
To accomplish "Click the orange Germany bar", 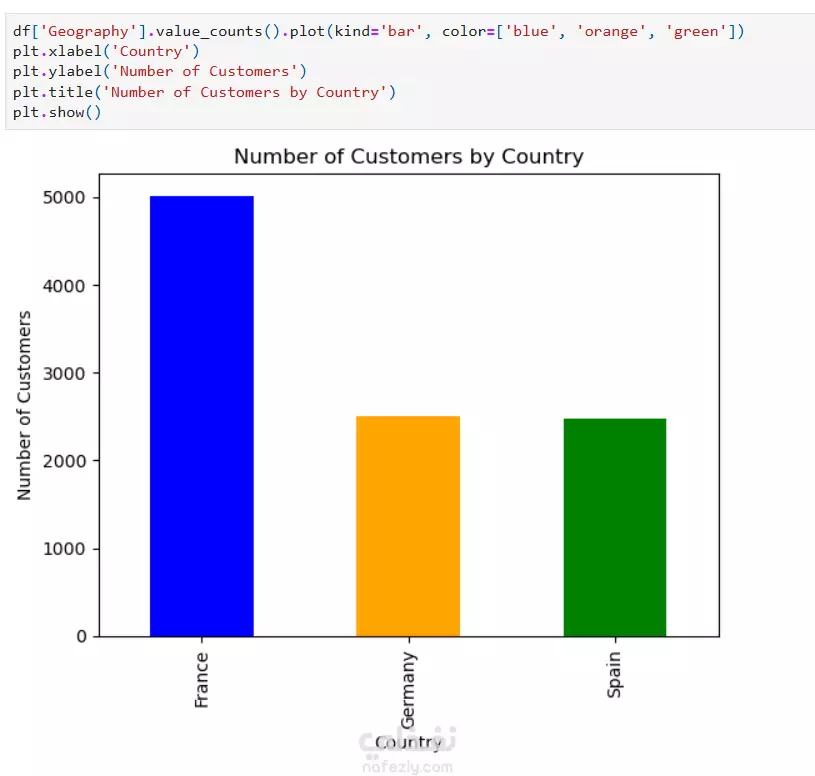I will 408,526.
